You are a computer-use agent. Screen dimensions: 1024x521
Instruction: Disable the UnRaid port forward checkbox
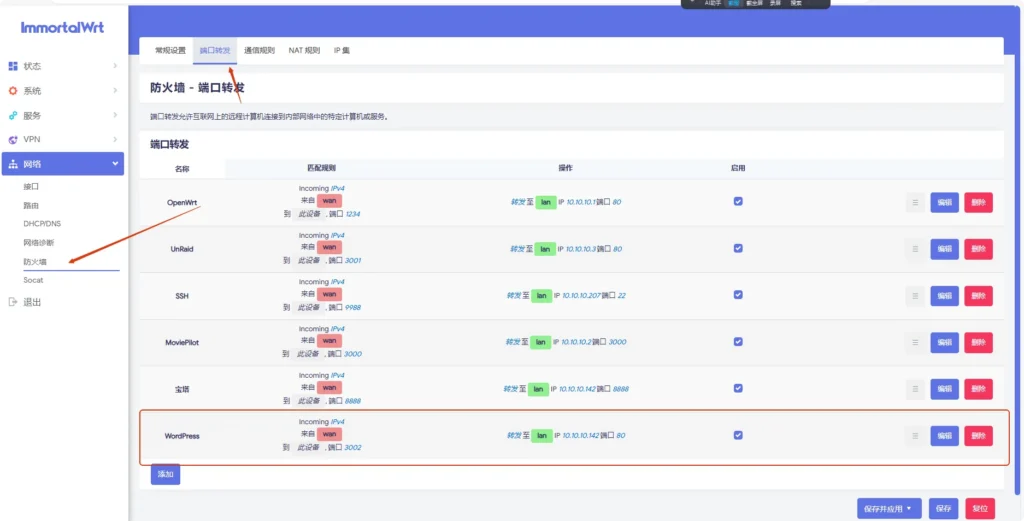738,248
